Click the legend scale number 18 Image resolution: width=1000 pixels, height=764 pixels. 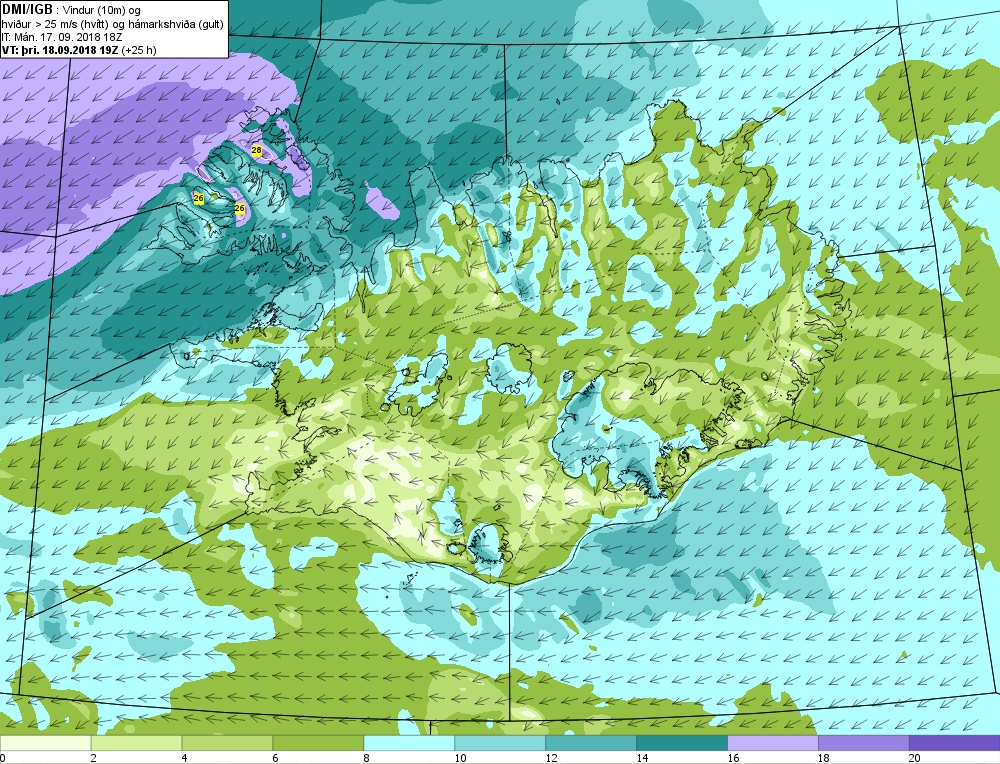pos(824,758)
